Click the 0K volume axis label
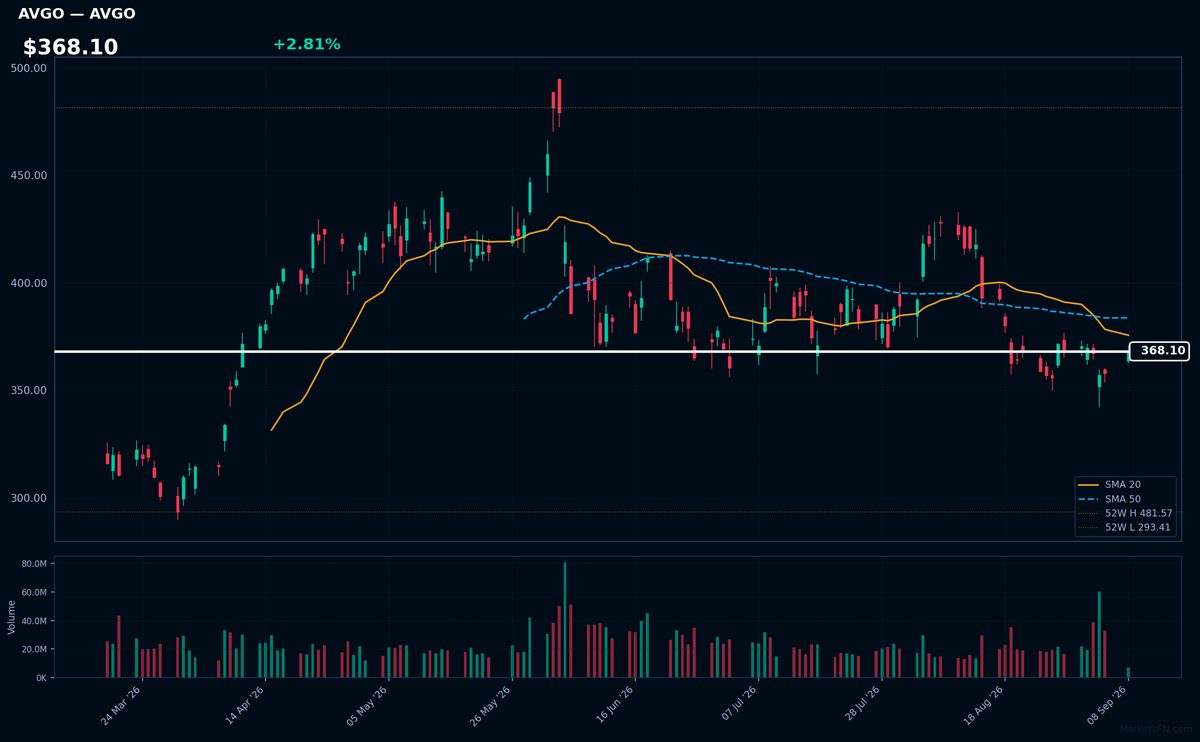 (x=41, y=677)
